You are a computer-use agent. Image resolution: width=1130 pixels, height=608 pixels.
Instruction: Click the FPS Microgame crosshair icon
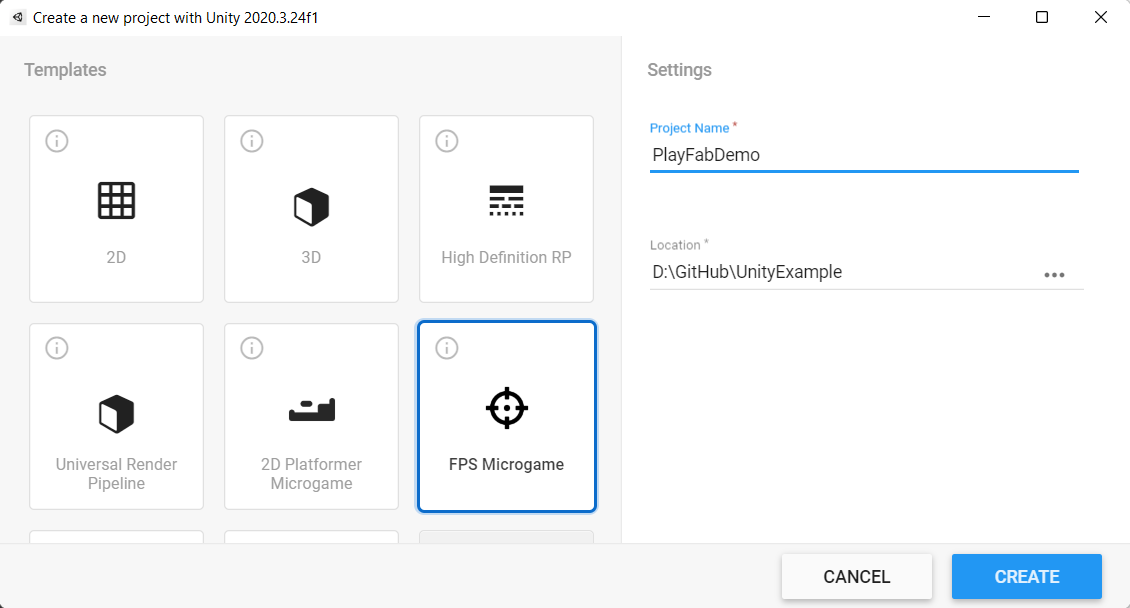[x=507, y=408]
